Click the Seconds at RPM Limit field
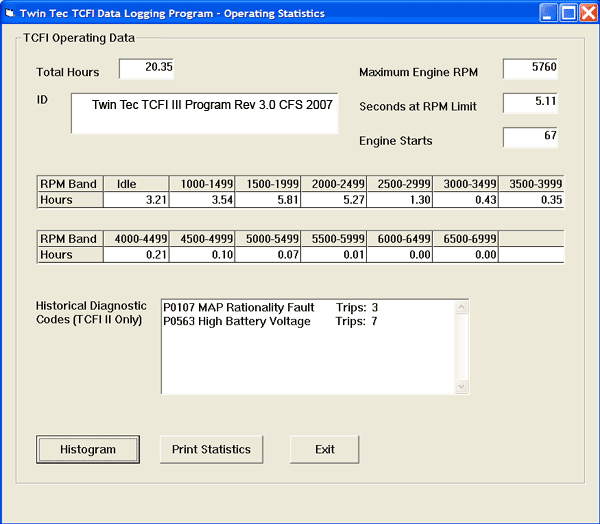 click(530, 102)
